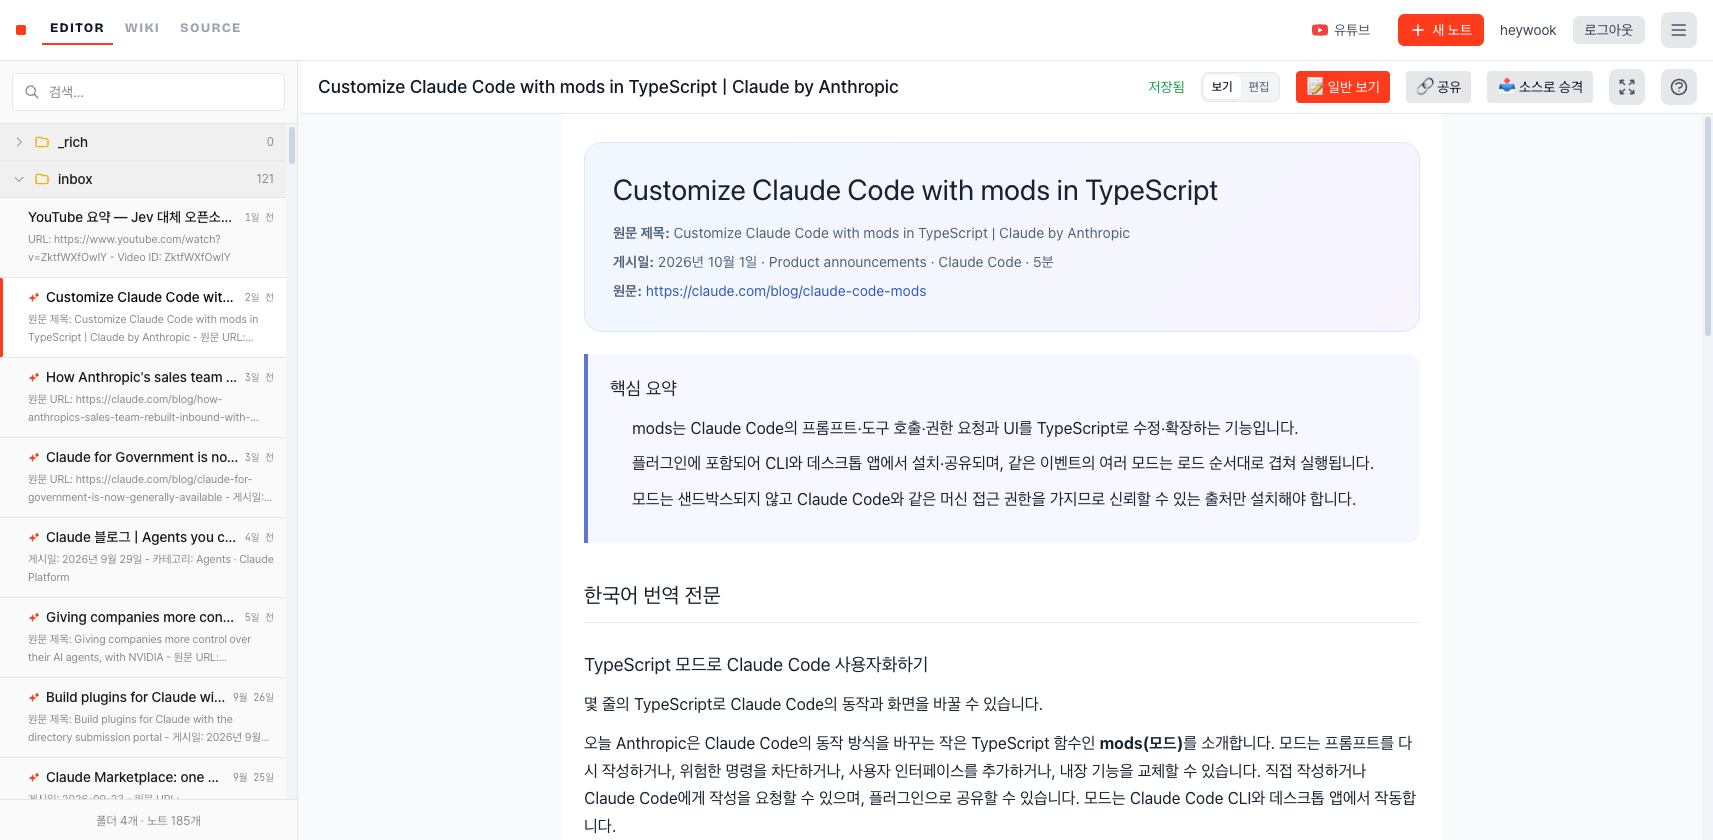Click sparkle icon on Claude 블로그 Agents note
This screenshot has height=840, width=1713.
point(34,537)
